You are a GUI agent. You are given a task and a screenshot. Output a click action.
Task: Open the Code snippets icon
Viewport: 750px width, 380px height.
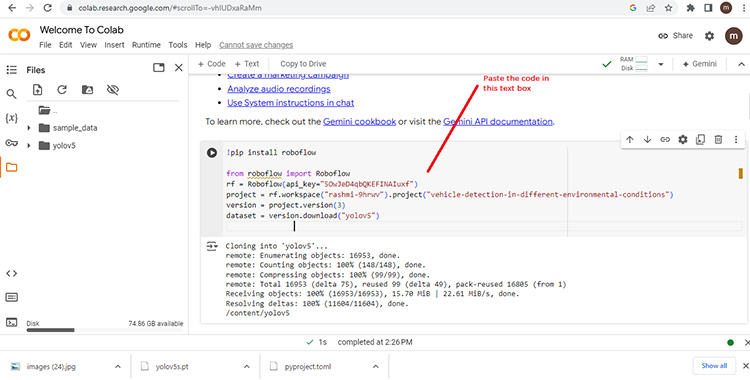(x=11, y=273)
